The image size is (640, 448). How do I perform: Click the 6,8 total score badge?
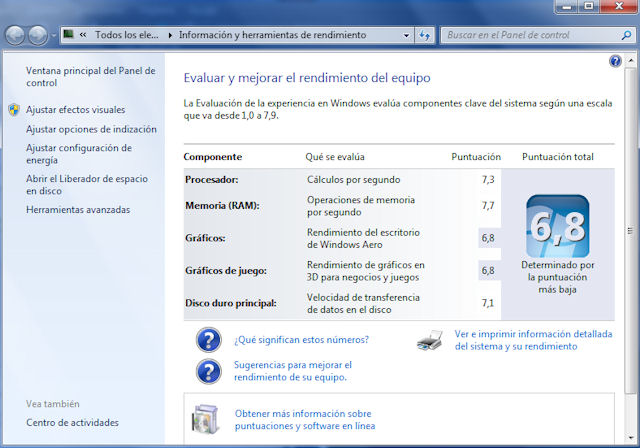pos(558,226)
